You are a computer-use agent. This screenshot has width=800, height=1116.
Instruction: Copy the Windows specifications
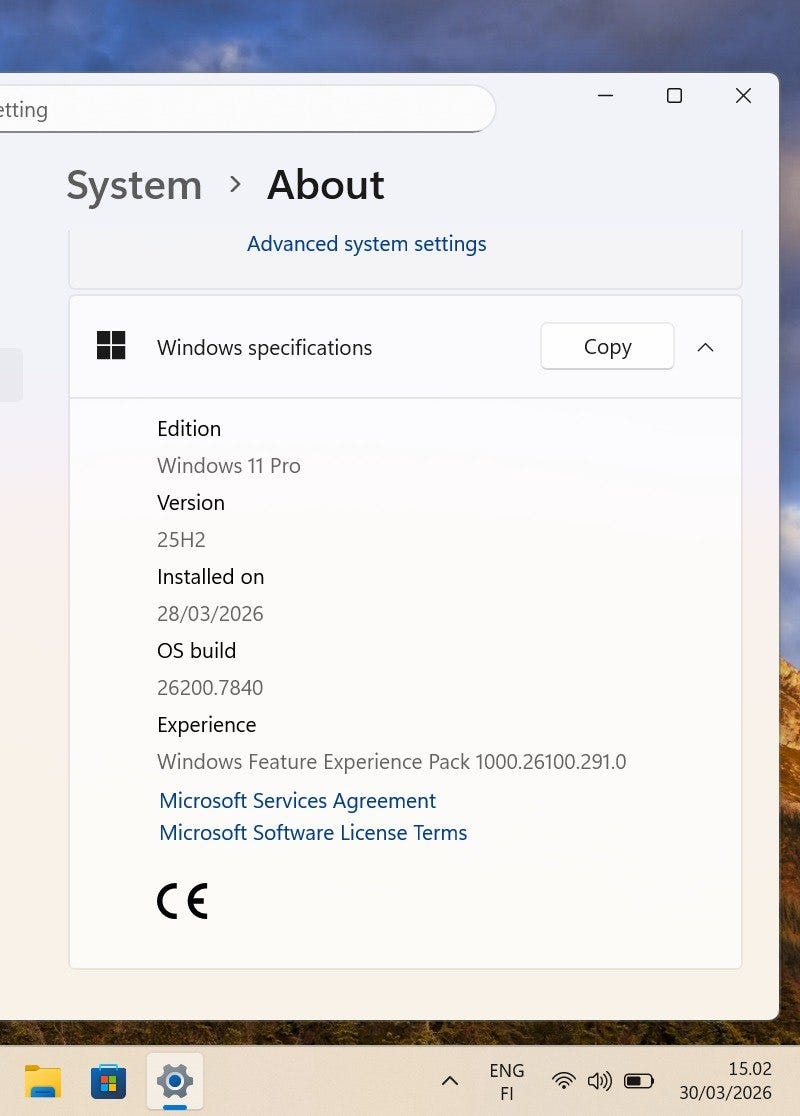coord(607,347)
